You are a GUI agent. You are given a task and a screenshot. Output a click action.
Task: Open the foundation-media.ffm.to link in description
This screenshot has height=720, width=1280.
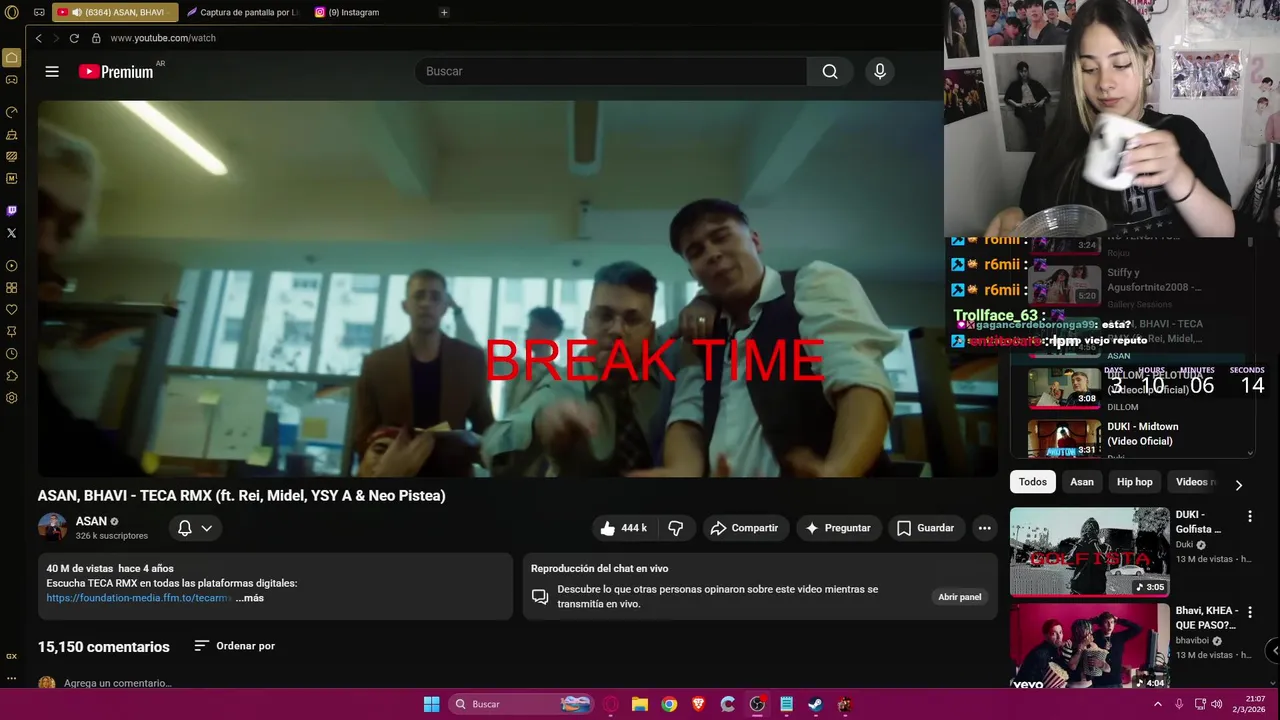pos(139,598)
